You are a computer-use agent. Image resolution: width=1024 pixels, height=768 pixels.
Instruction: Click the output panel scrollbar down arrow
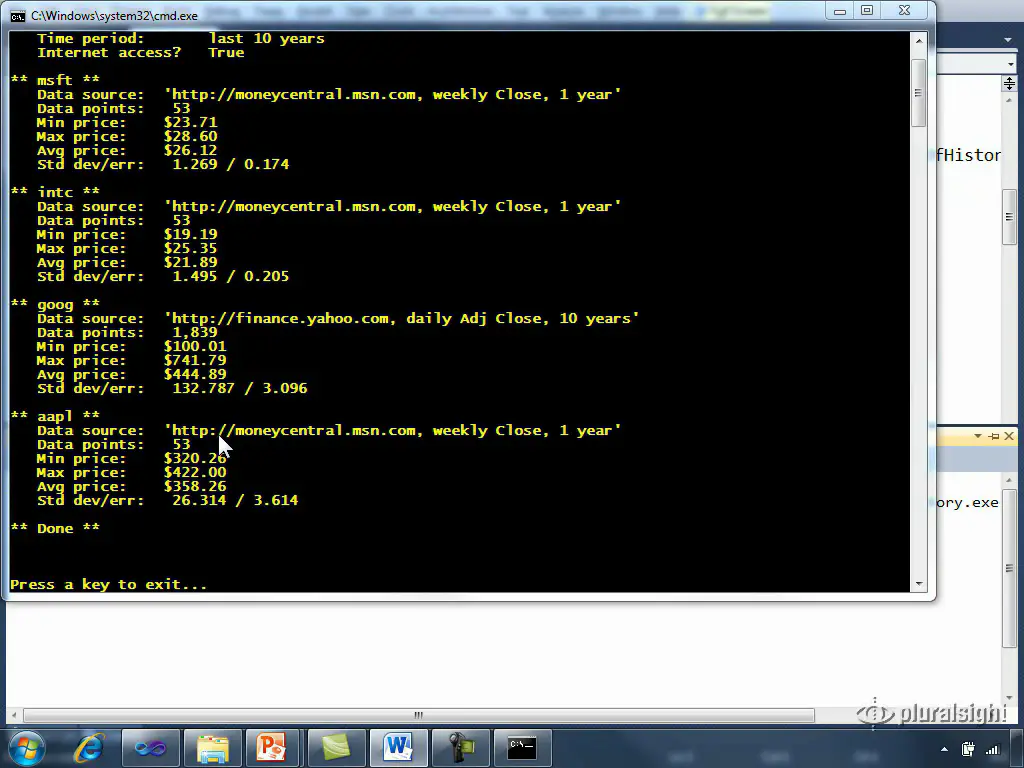1010,698
